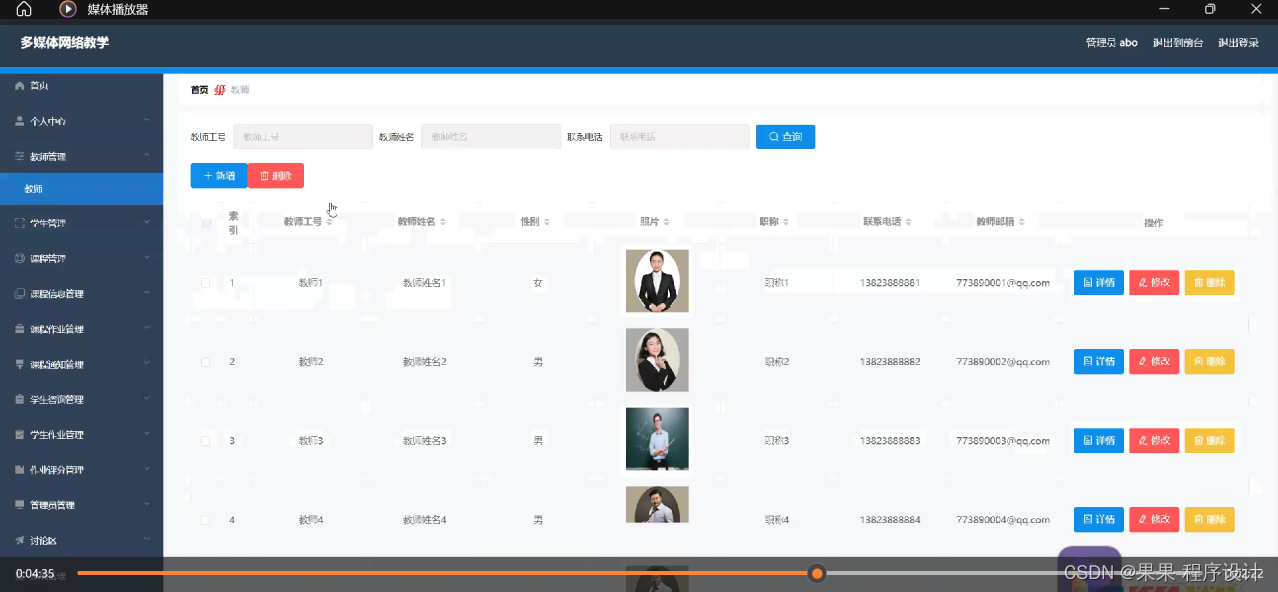This screenshot has height=592, width=1278.
Task: Click the icon beside 课程信息管理
Action: coord(20,294)
